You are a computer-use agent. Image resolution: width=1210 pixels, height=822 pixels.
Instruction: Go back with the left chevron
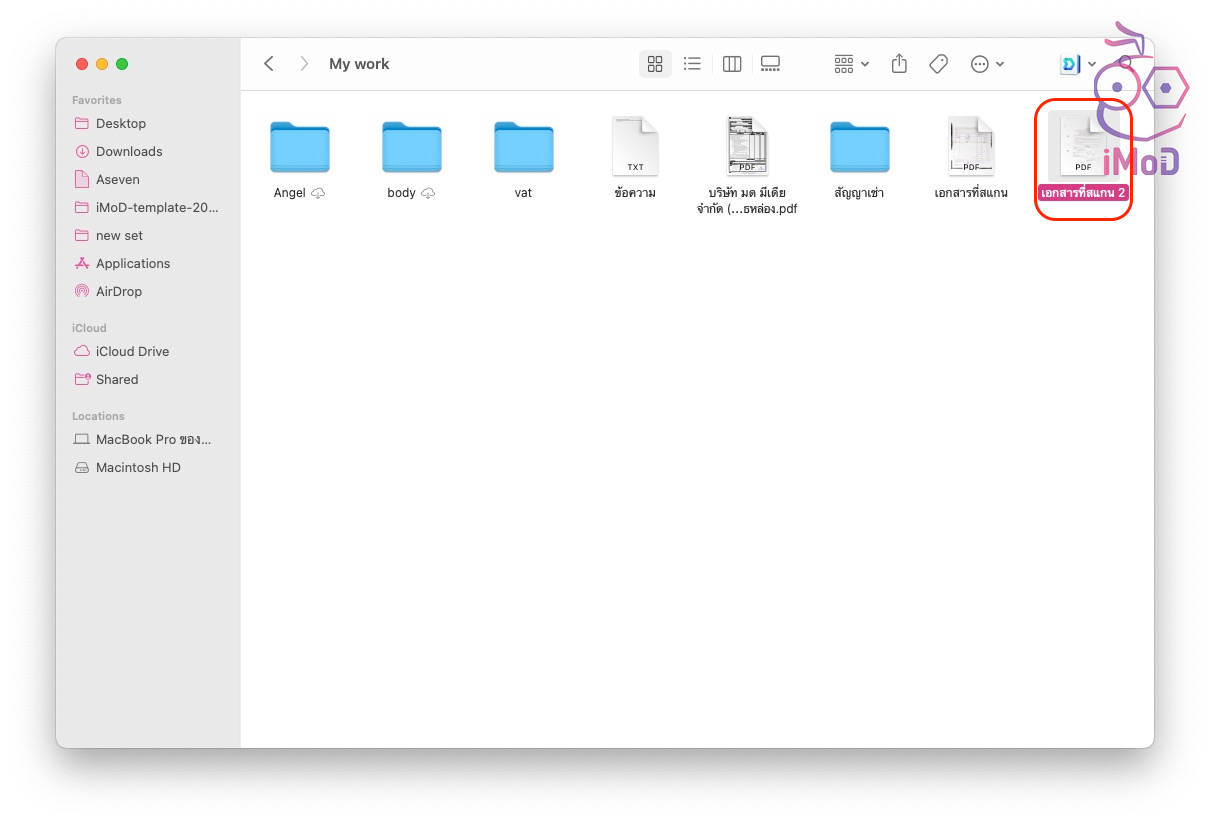(269, 64)
